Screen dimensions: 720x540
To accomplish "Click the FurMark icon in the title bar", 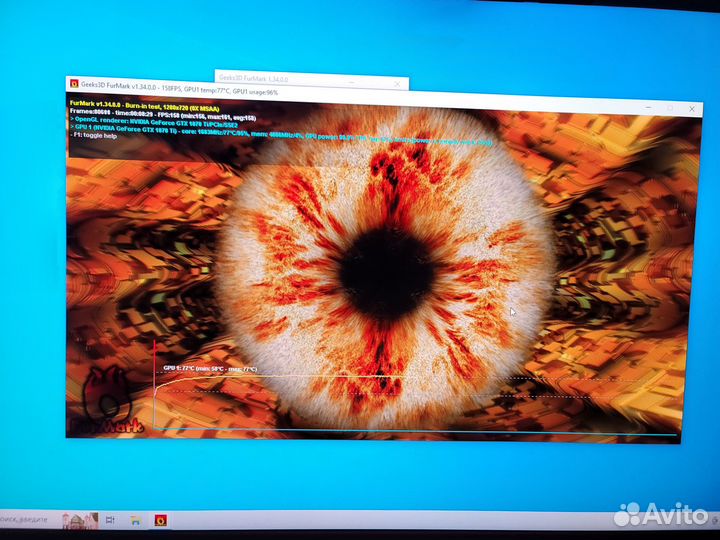I will (74, 84).
